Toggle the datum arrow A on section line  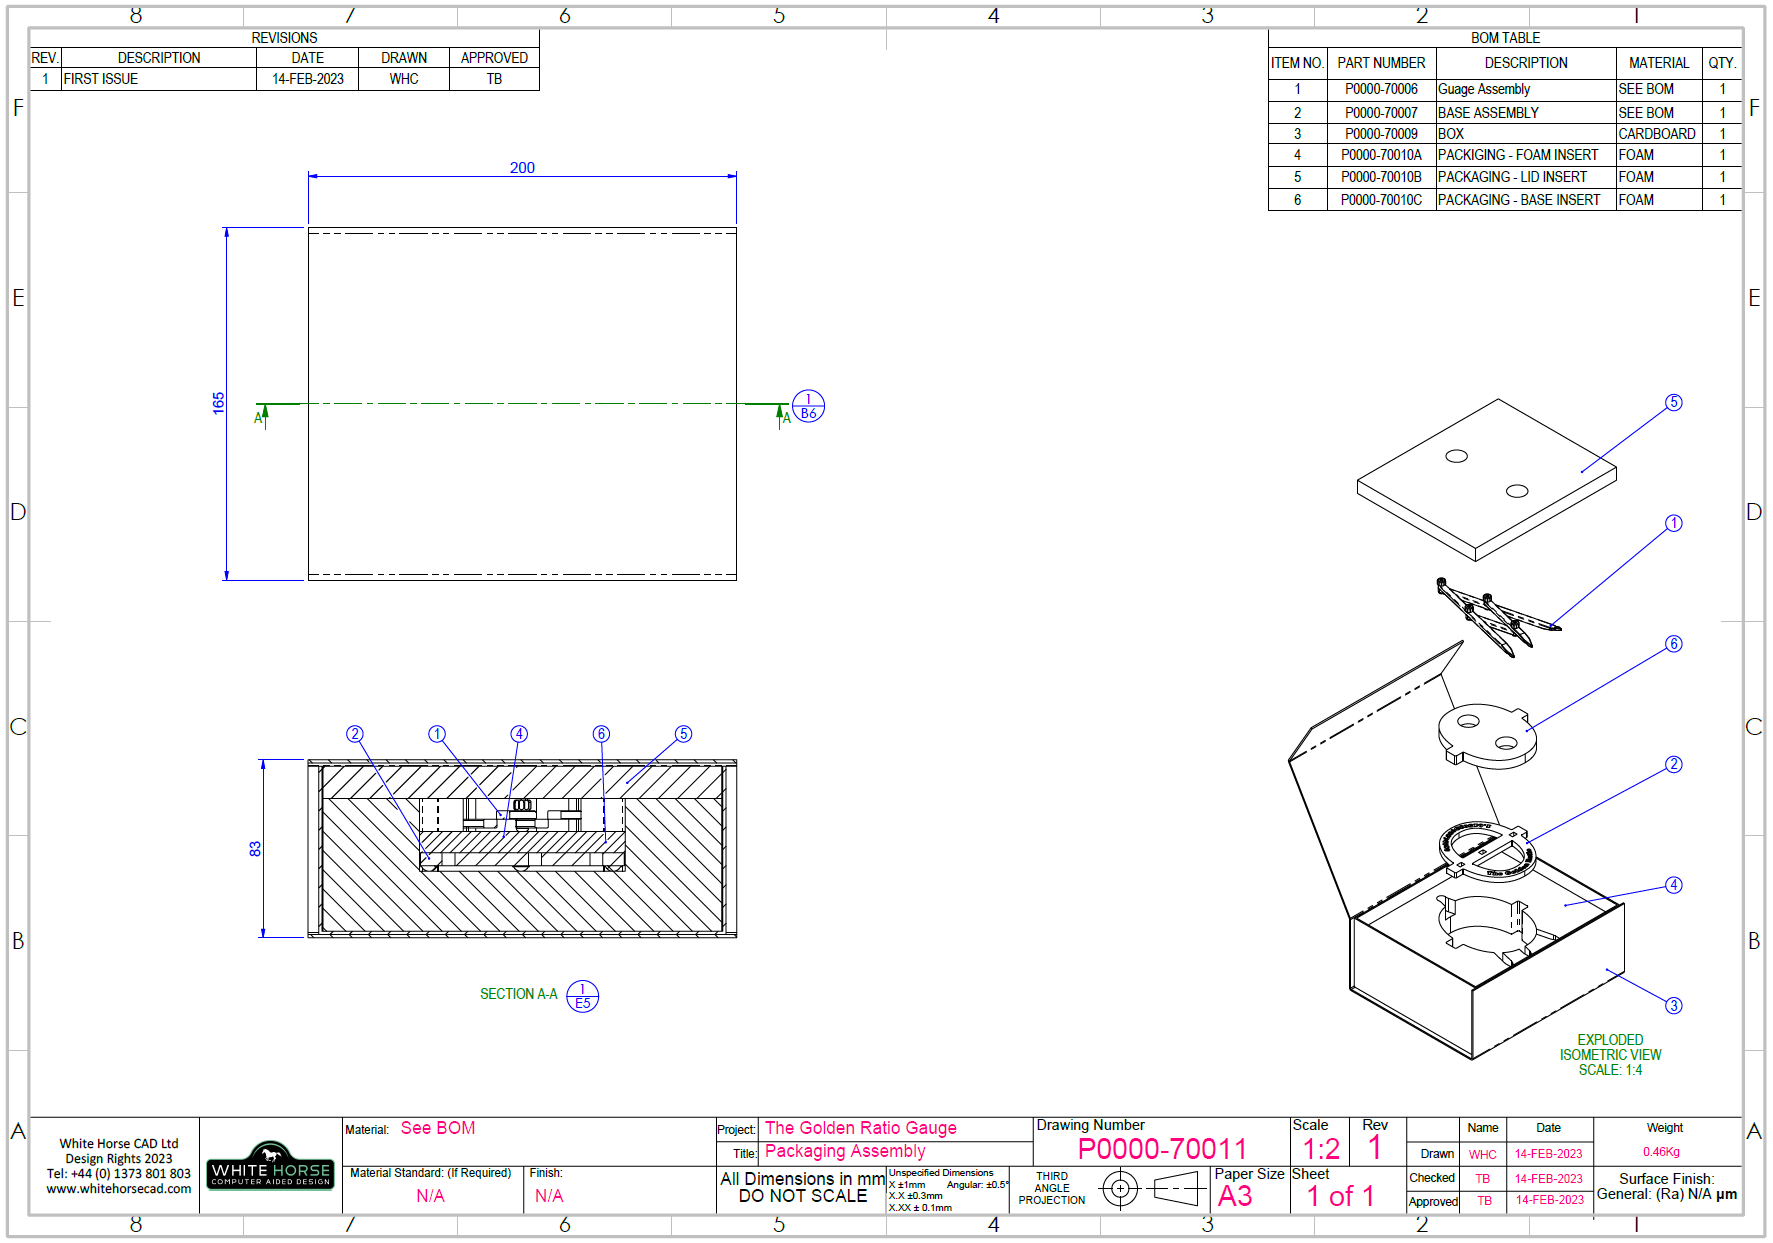click(x=263, y=410)
